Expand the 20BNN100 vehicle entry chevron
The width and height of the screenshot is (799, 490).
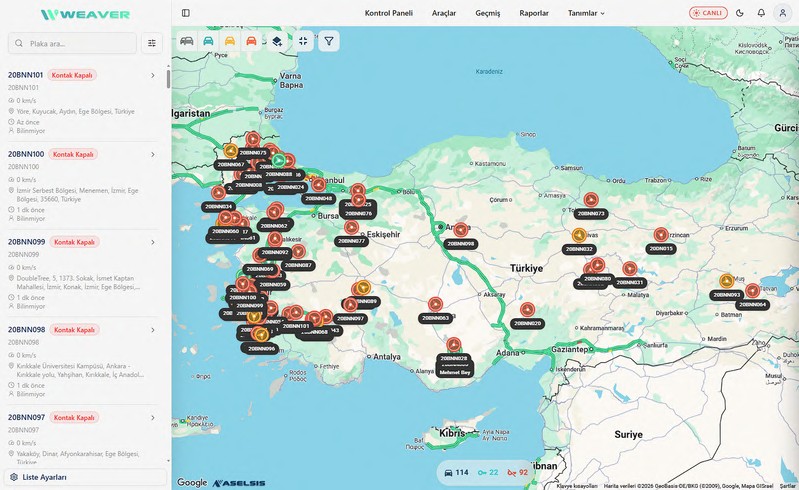152,154
